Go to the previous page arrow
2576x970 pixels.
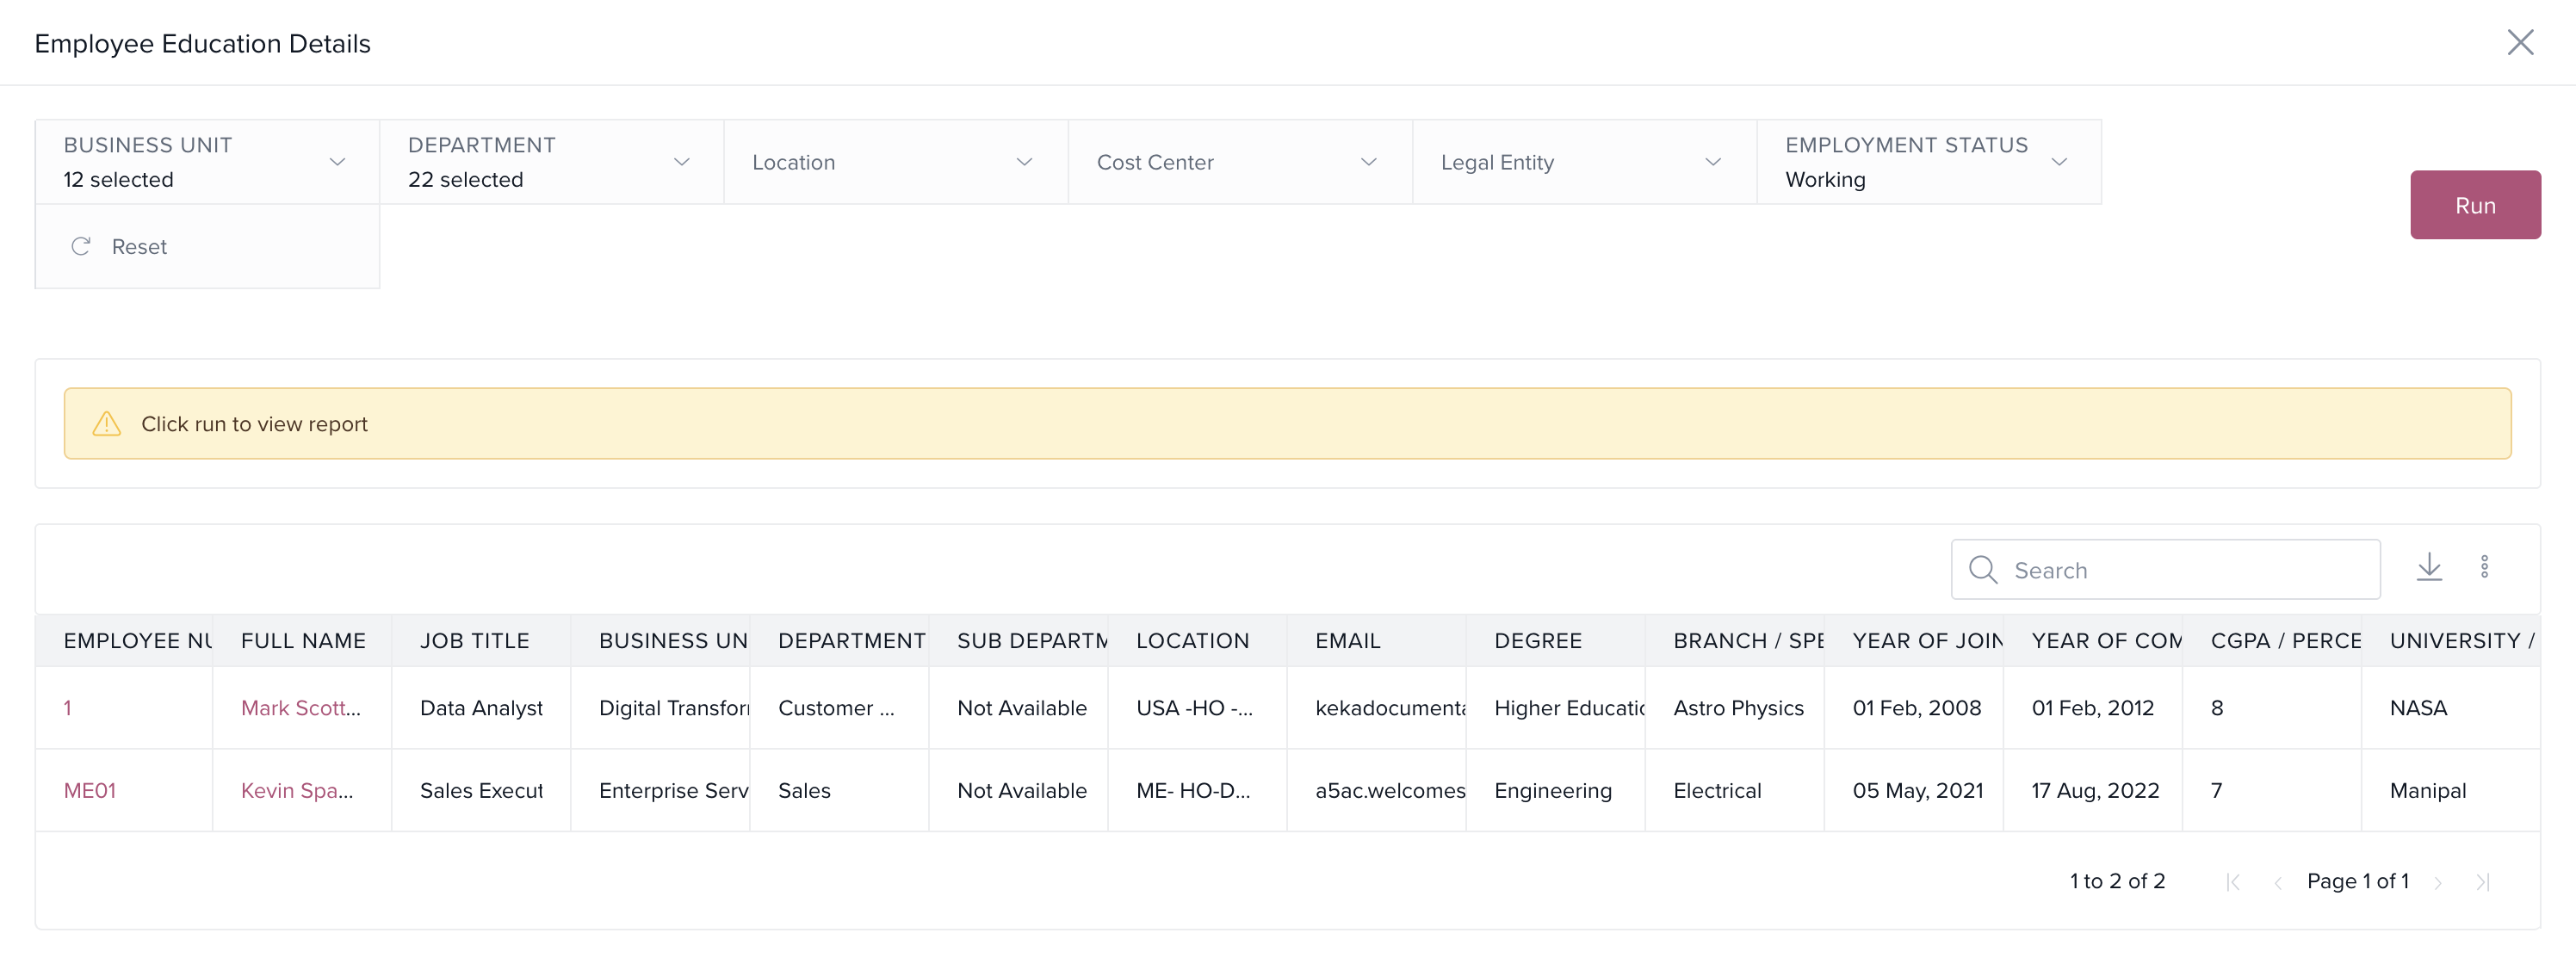click(2277, 882)
